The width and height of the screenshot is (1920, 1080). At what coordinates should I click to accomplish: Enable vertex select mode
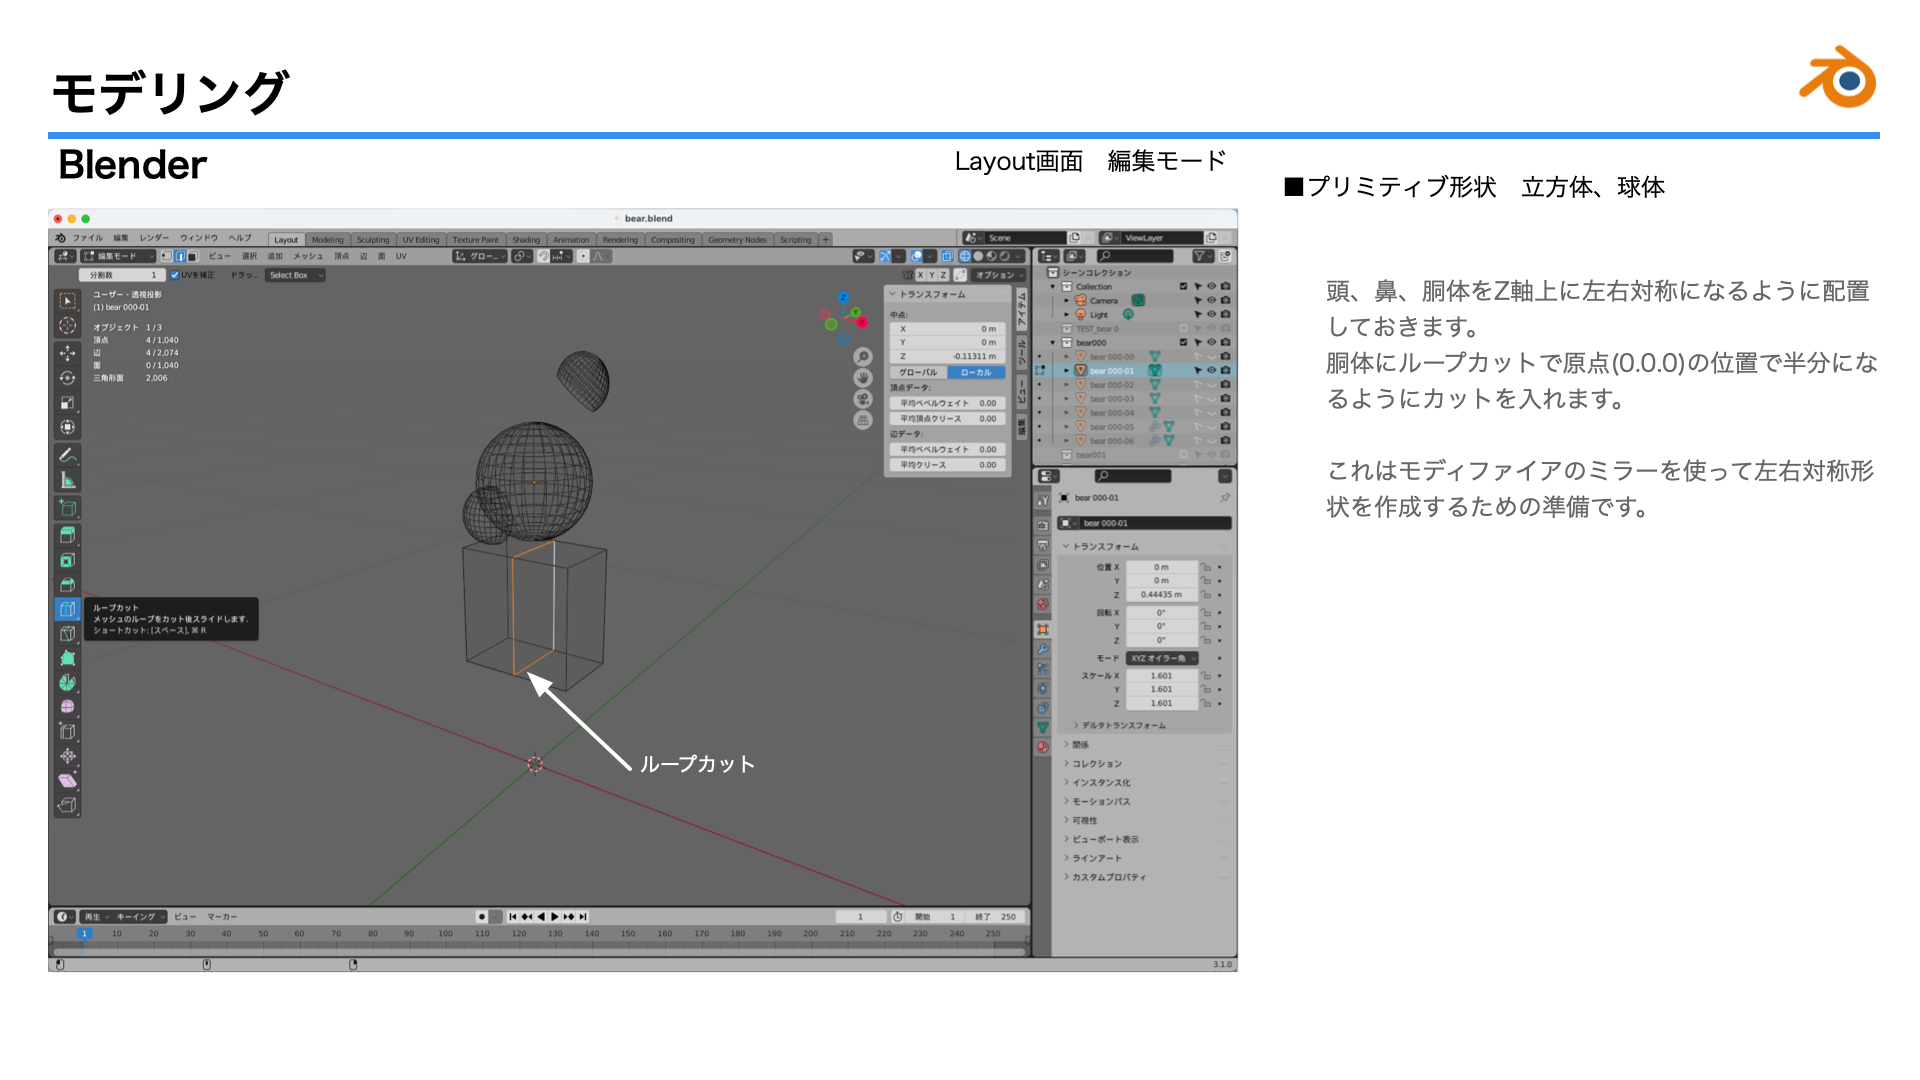pos(168,256)
